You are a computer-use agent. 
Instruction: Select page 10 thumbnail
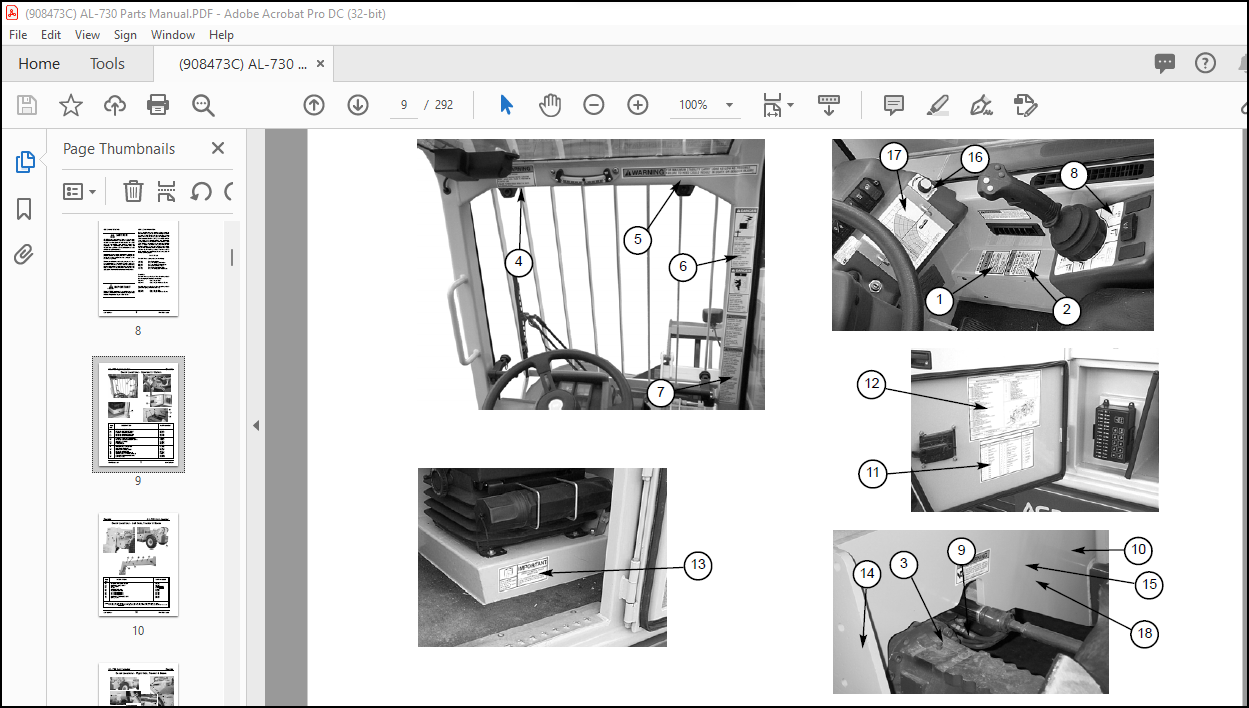click(x=138, y=564)
